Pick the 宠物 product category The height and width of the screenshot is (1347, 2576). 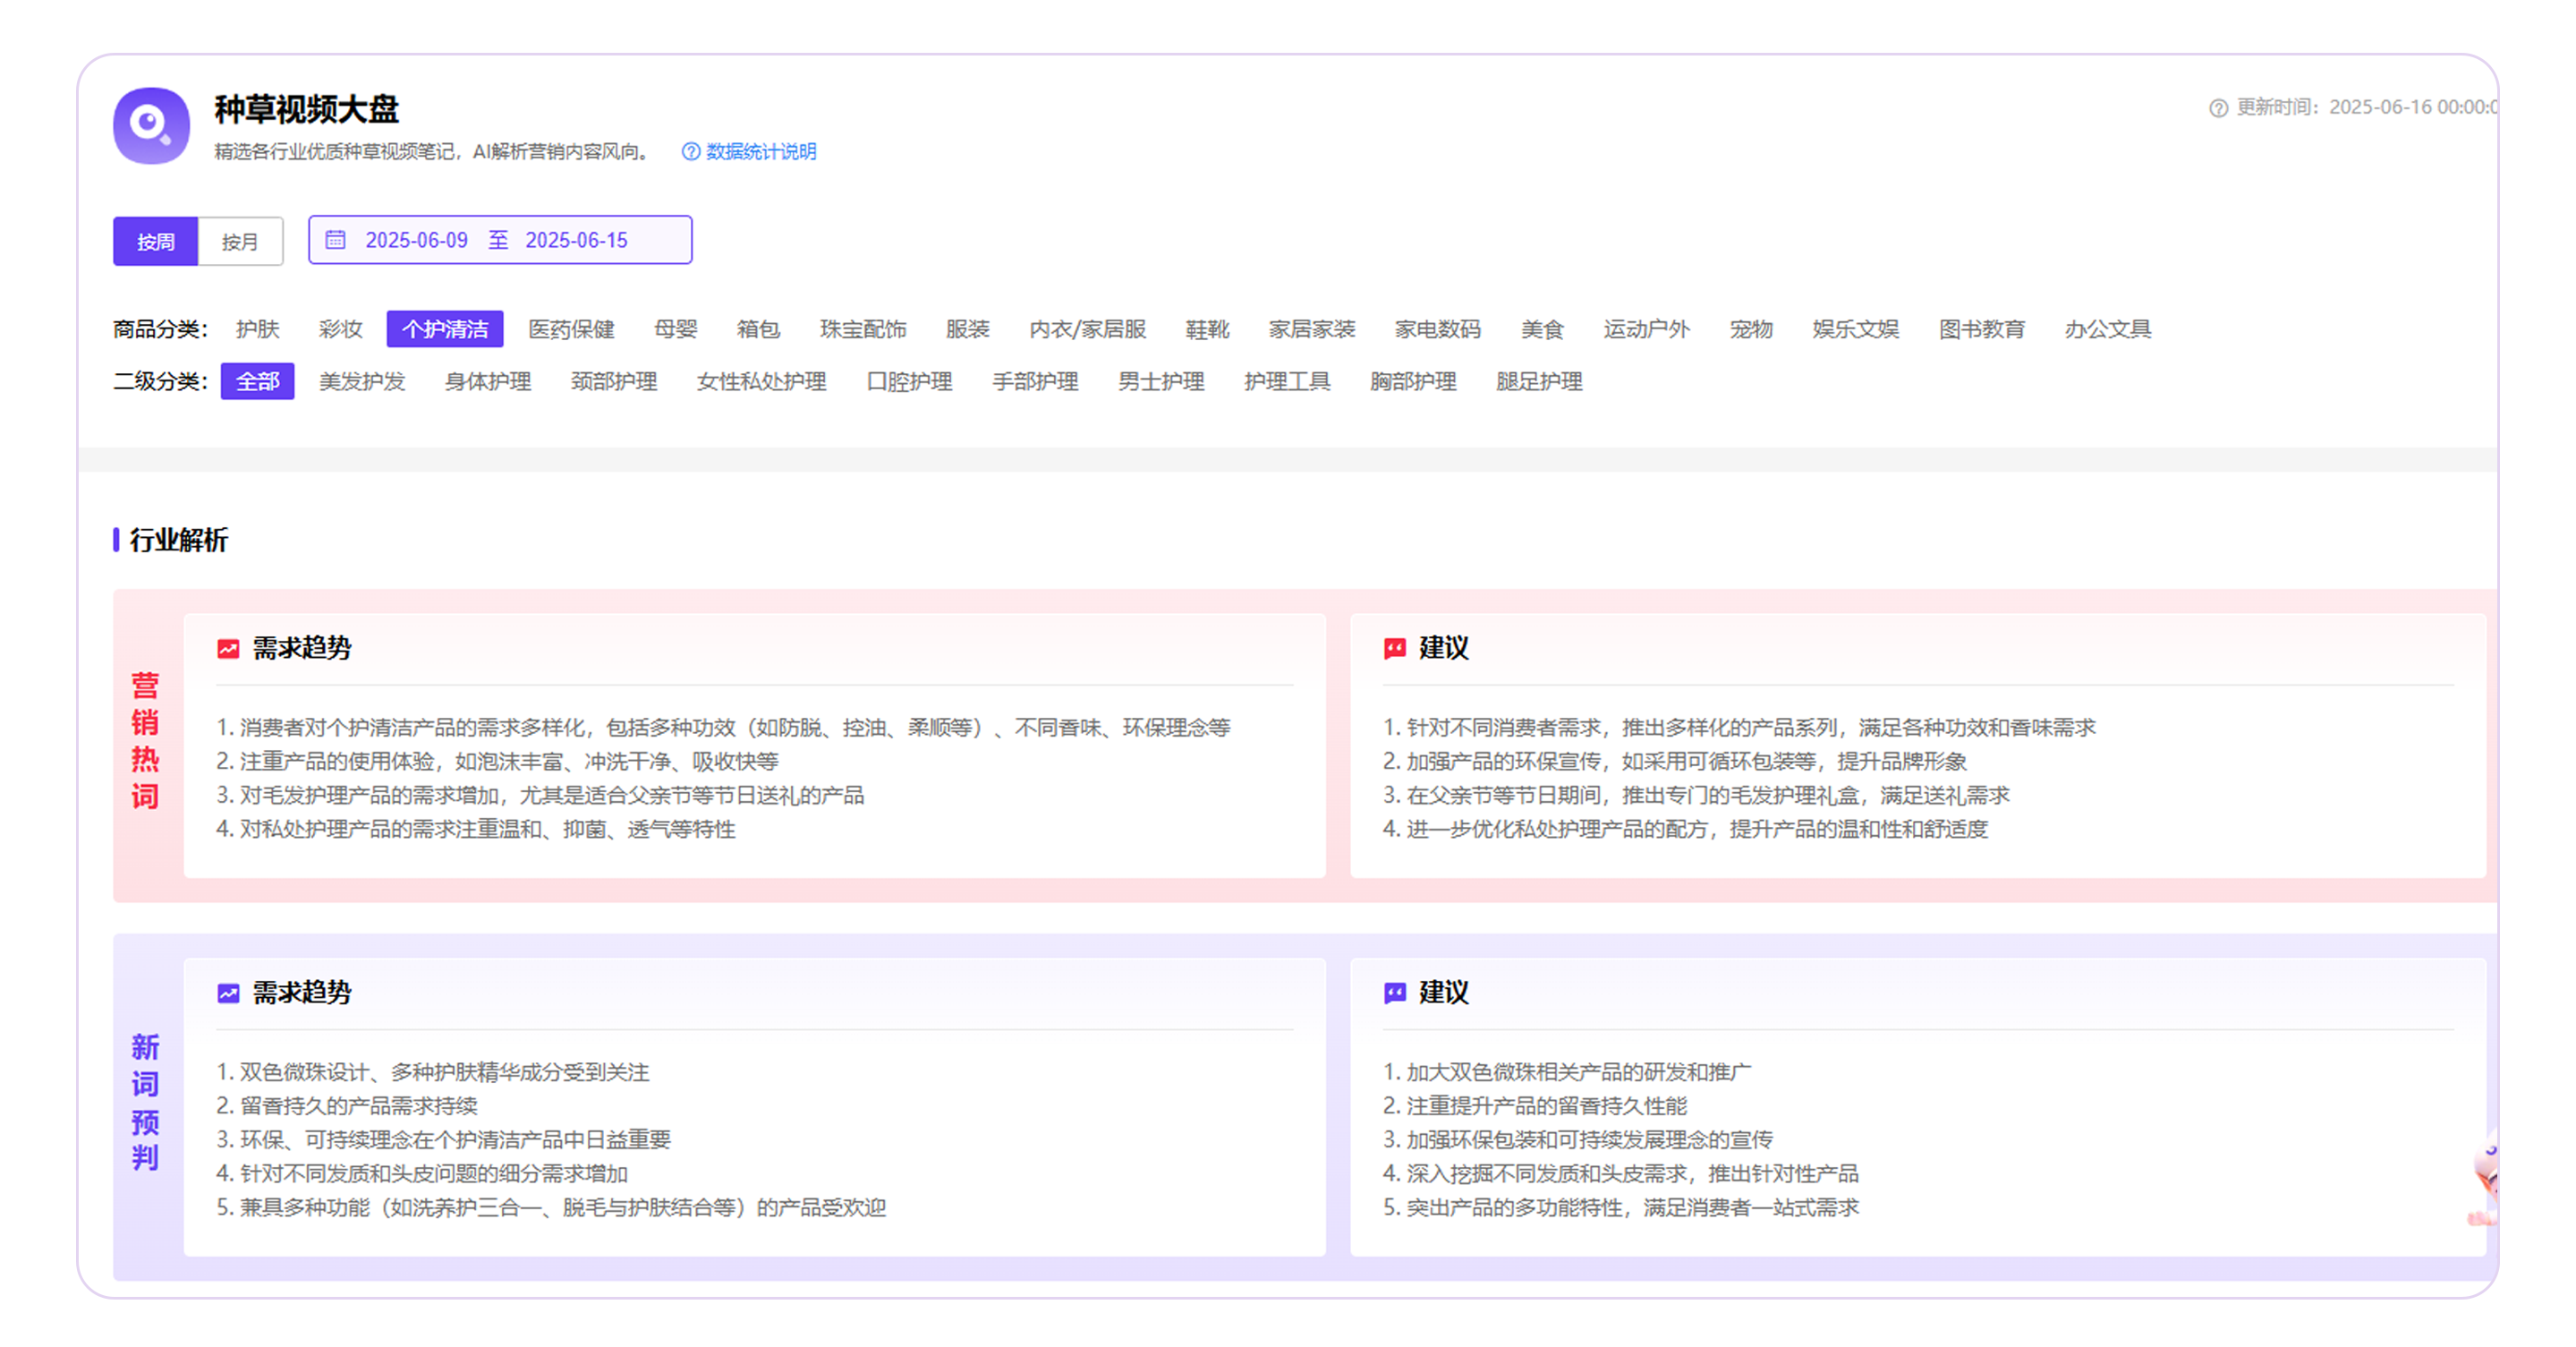[1750, 330]
